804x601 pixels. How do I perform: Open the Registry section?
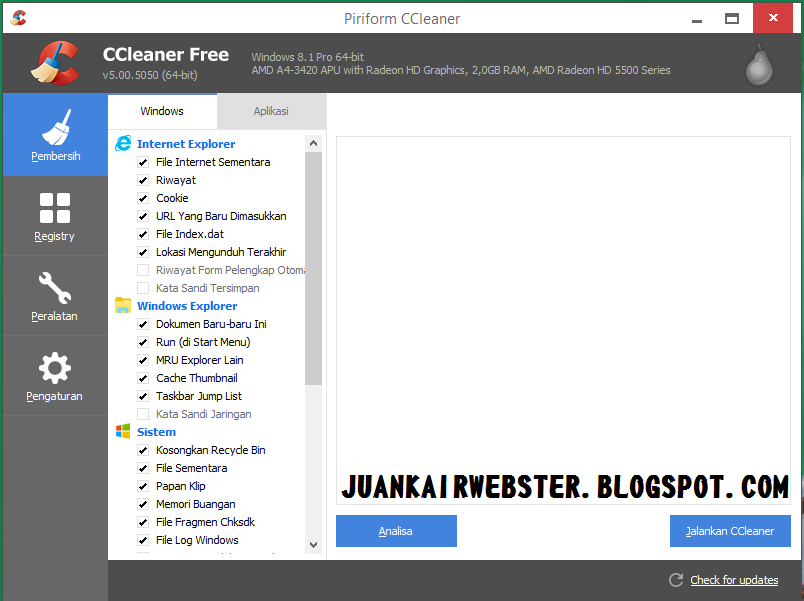(x=55, y=216)
